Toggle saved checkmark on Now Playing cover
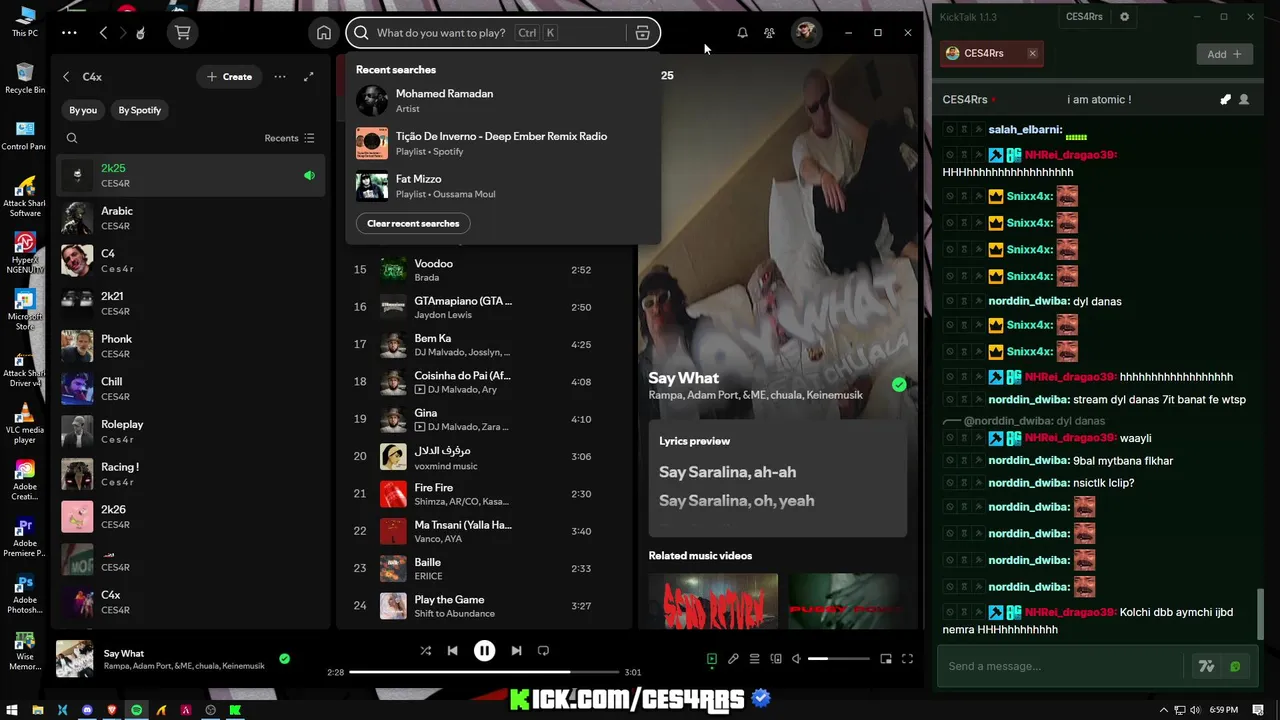 tap(899, 385)
